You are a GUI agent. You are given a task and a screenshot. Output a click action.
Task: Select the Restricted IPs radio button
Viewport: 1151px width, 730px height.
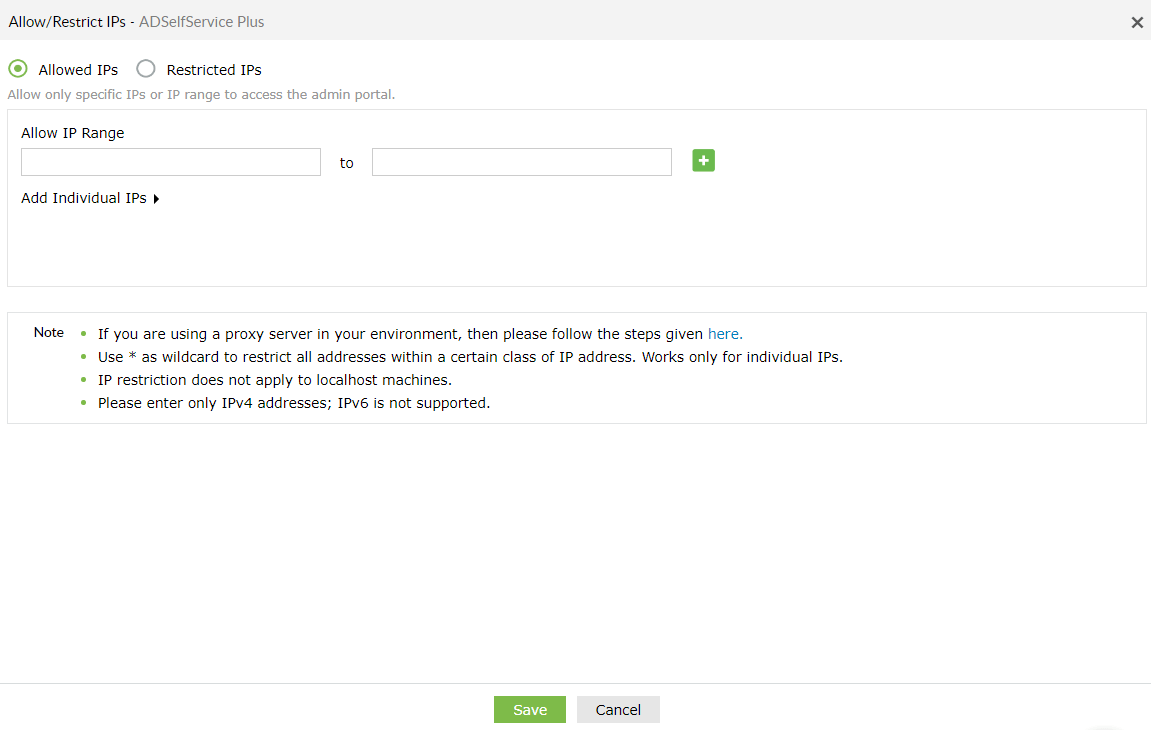[x=146, y=68]
